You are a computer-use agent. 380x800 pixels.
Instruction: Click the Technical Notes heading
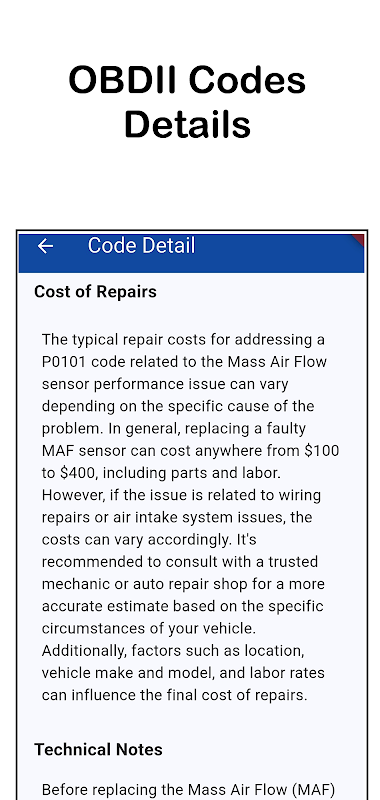98,749
